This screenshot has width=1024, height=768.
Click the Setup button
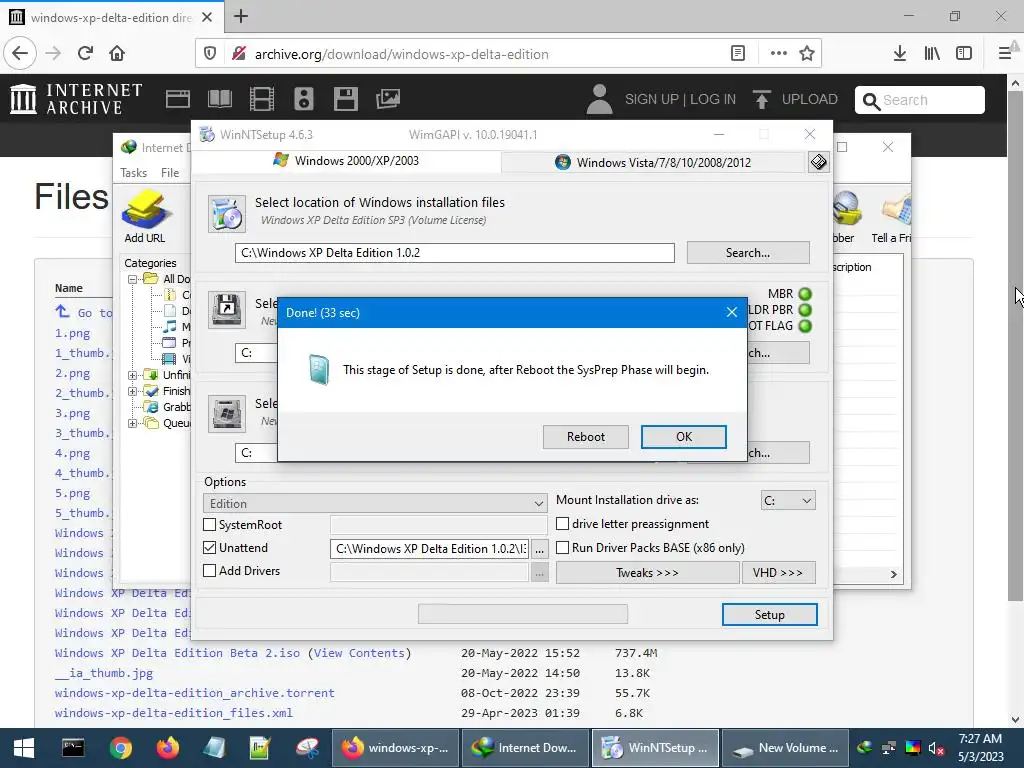pos(769,615)
